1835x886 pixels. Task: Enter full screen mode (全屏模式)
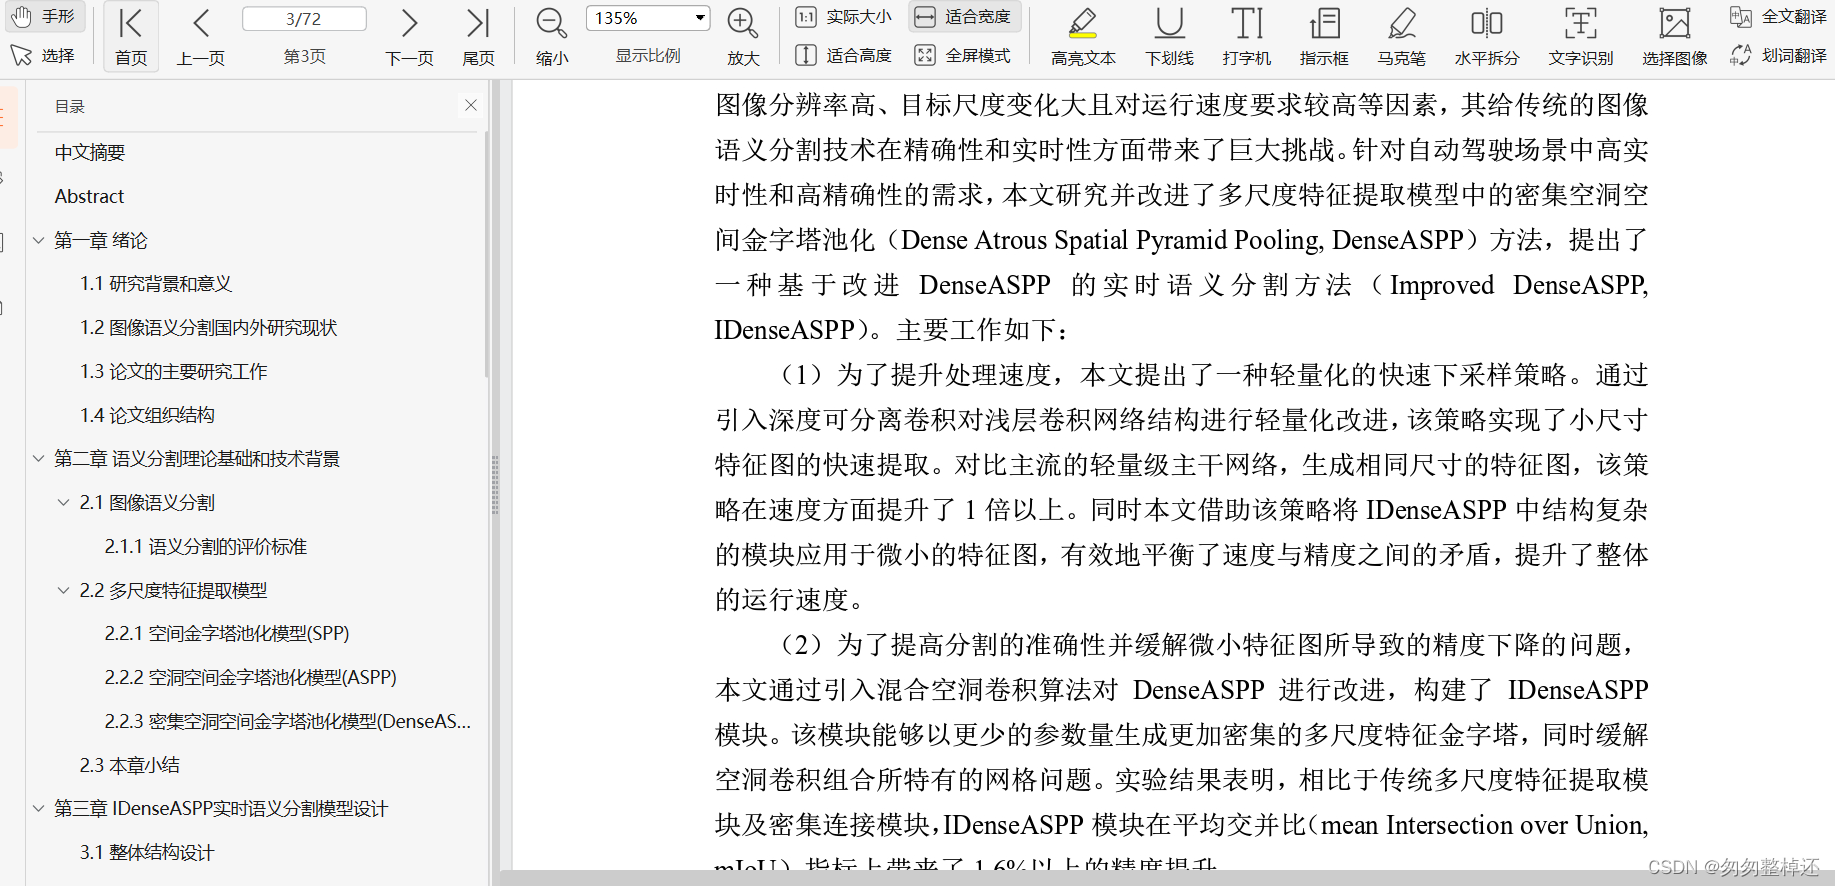(964, 55)
